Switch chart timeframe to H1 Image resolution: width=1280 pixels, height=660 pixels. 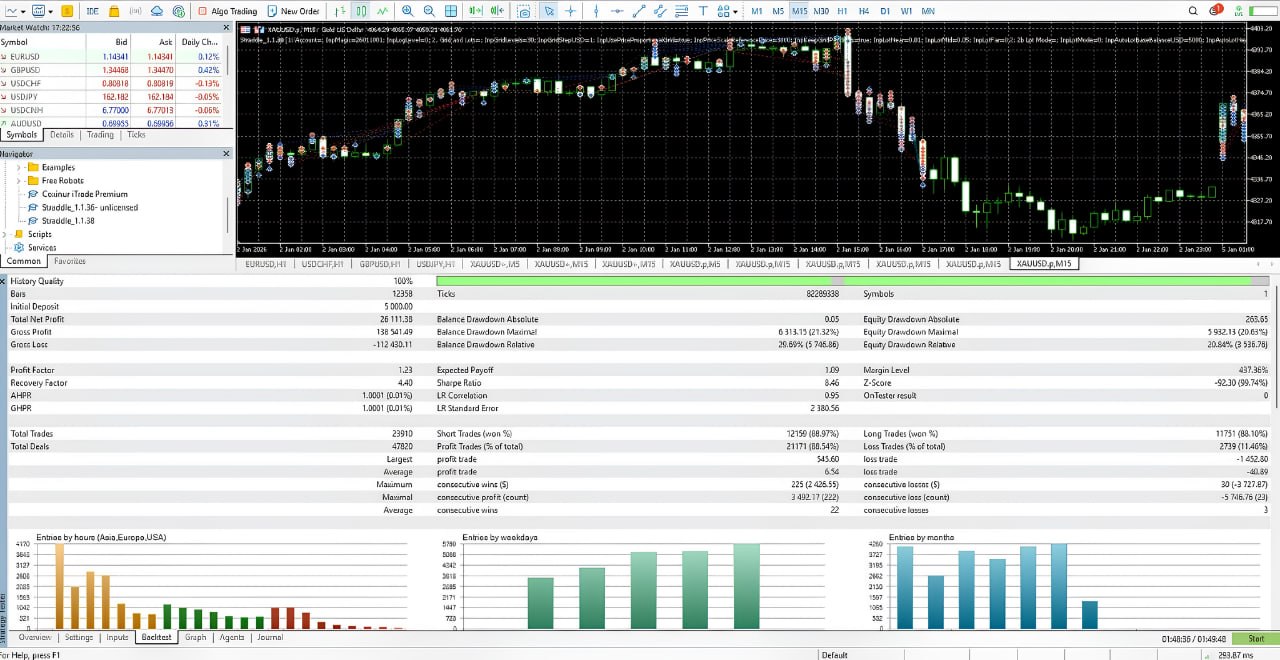click(x=842, y=11)
